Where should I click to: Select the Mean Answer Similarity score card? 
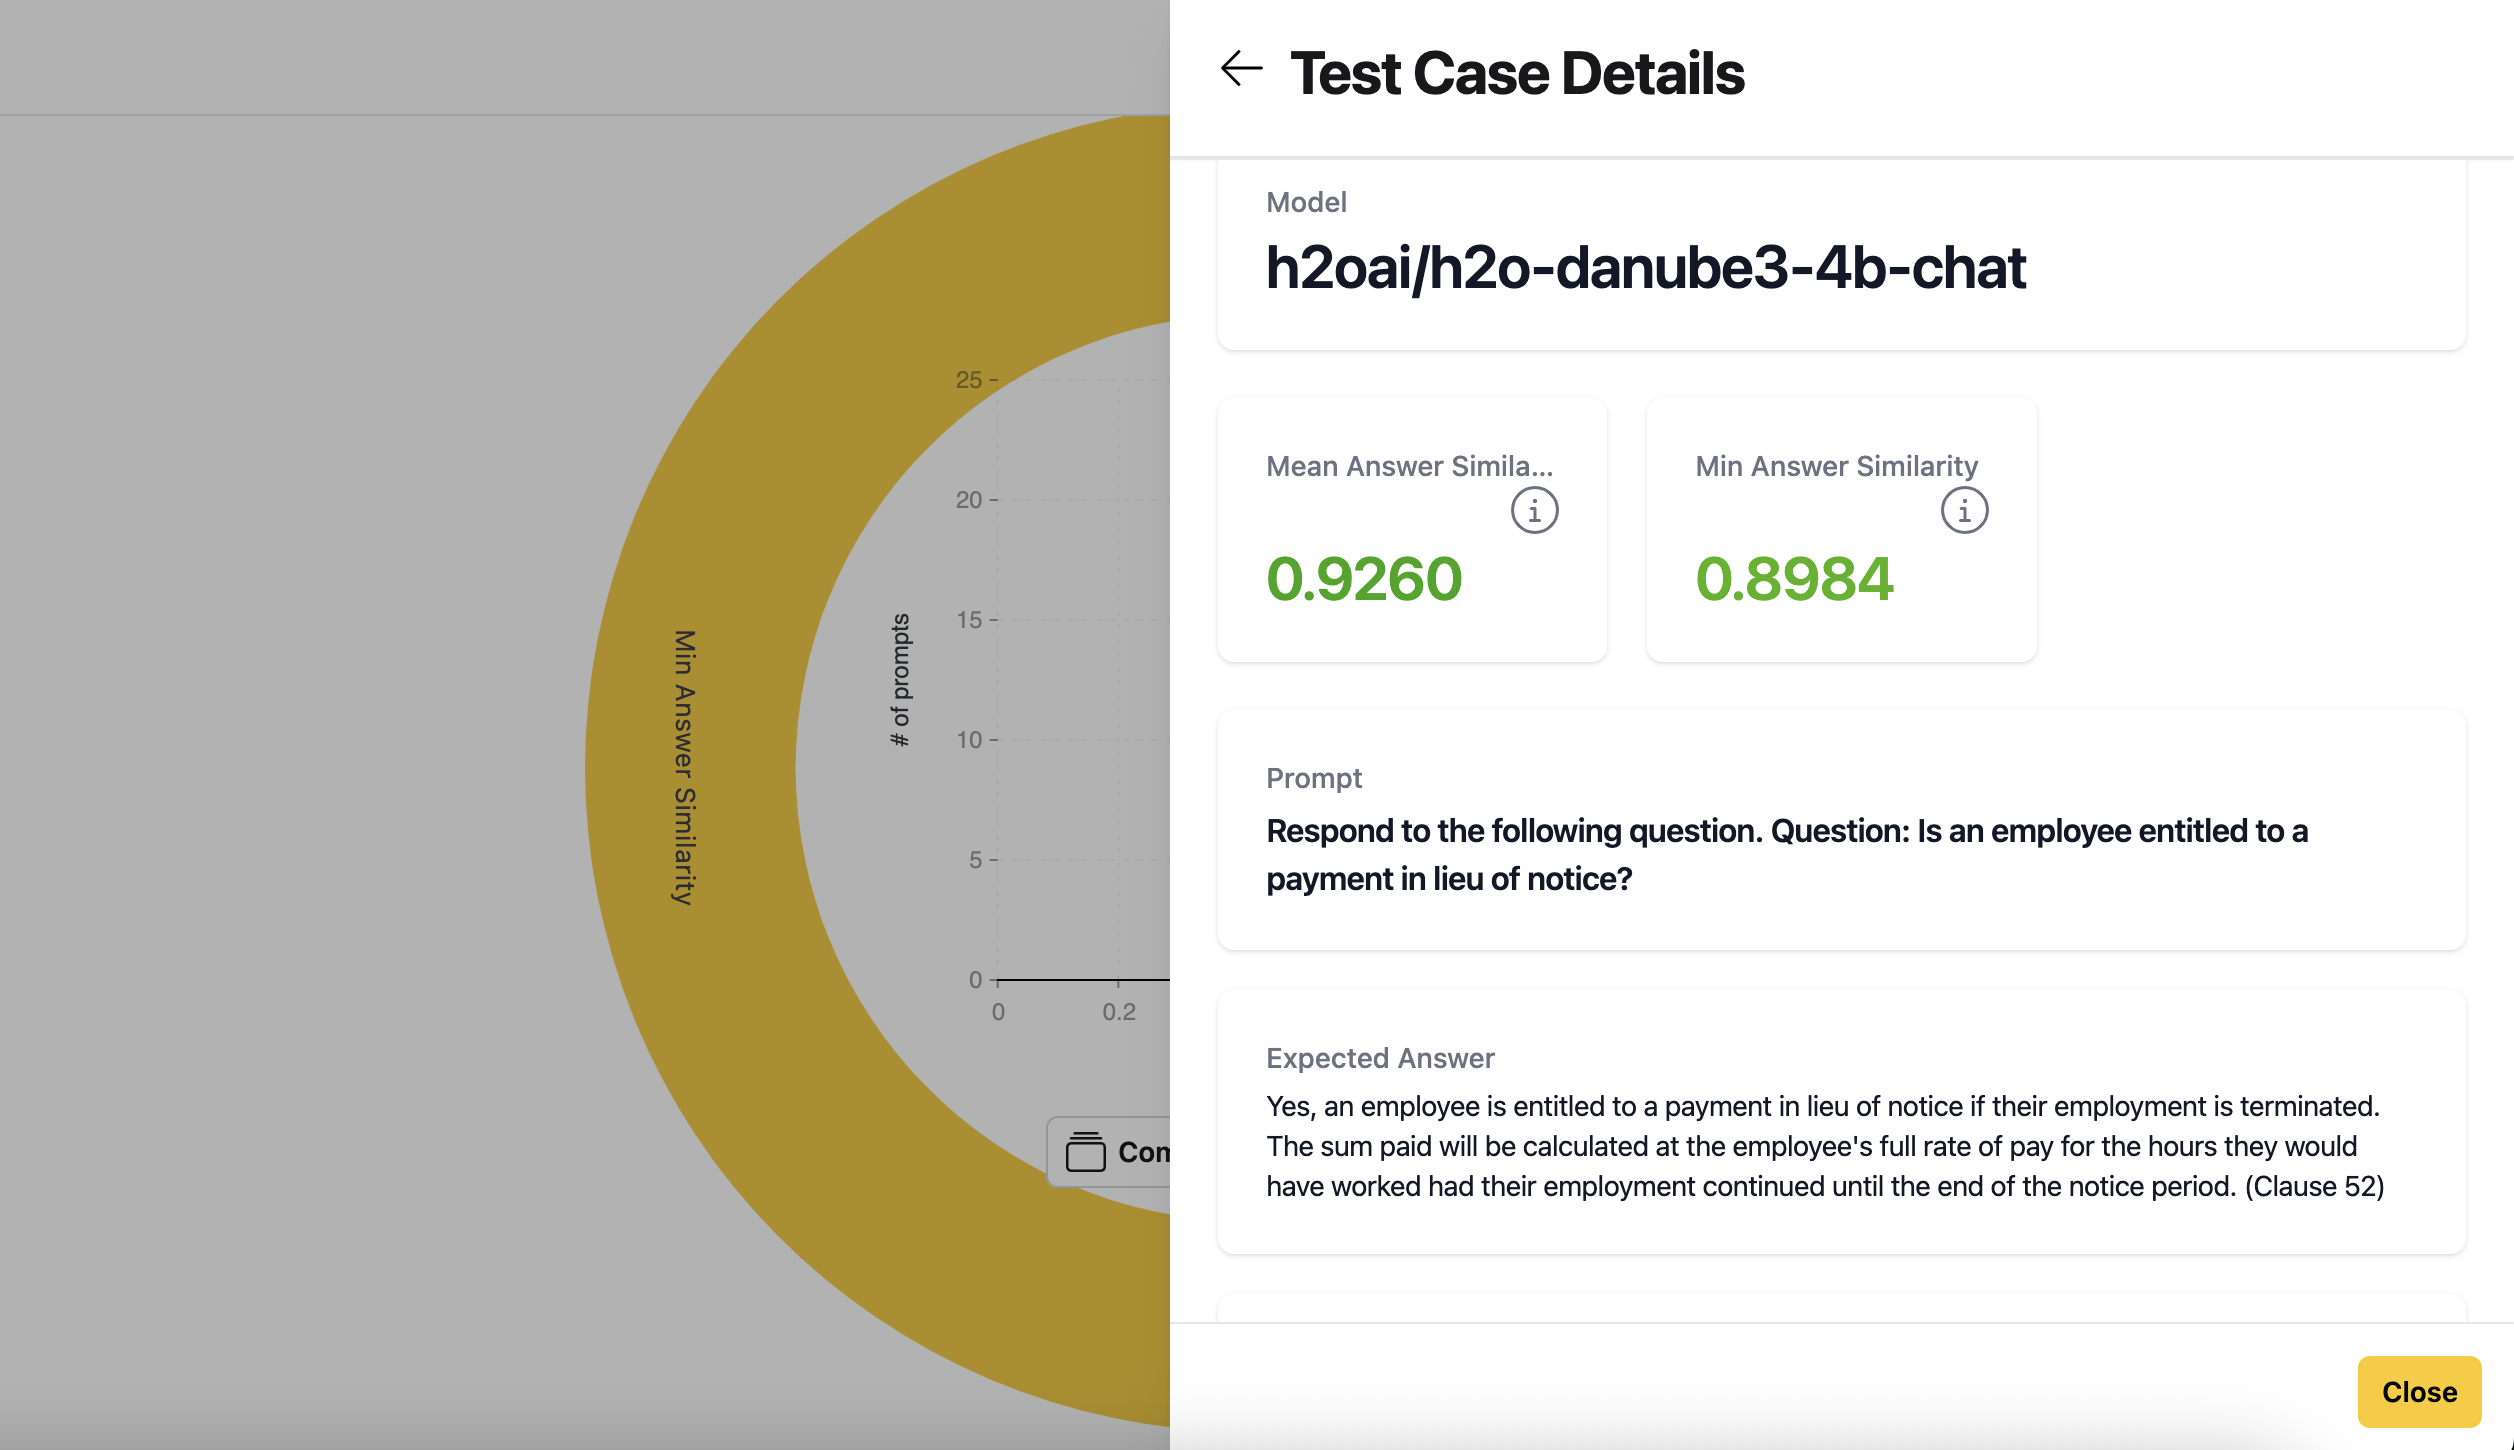point(1412,530)
